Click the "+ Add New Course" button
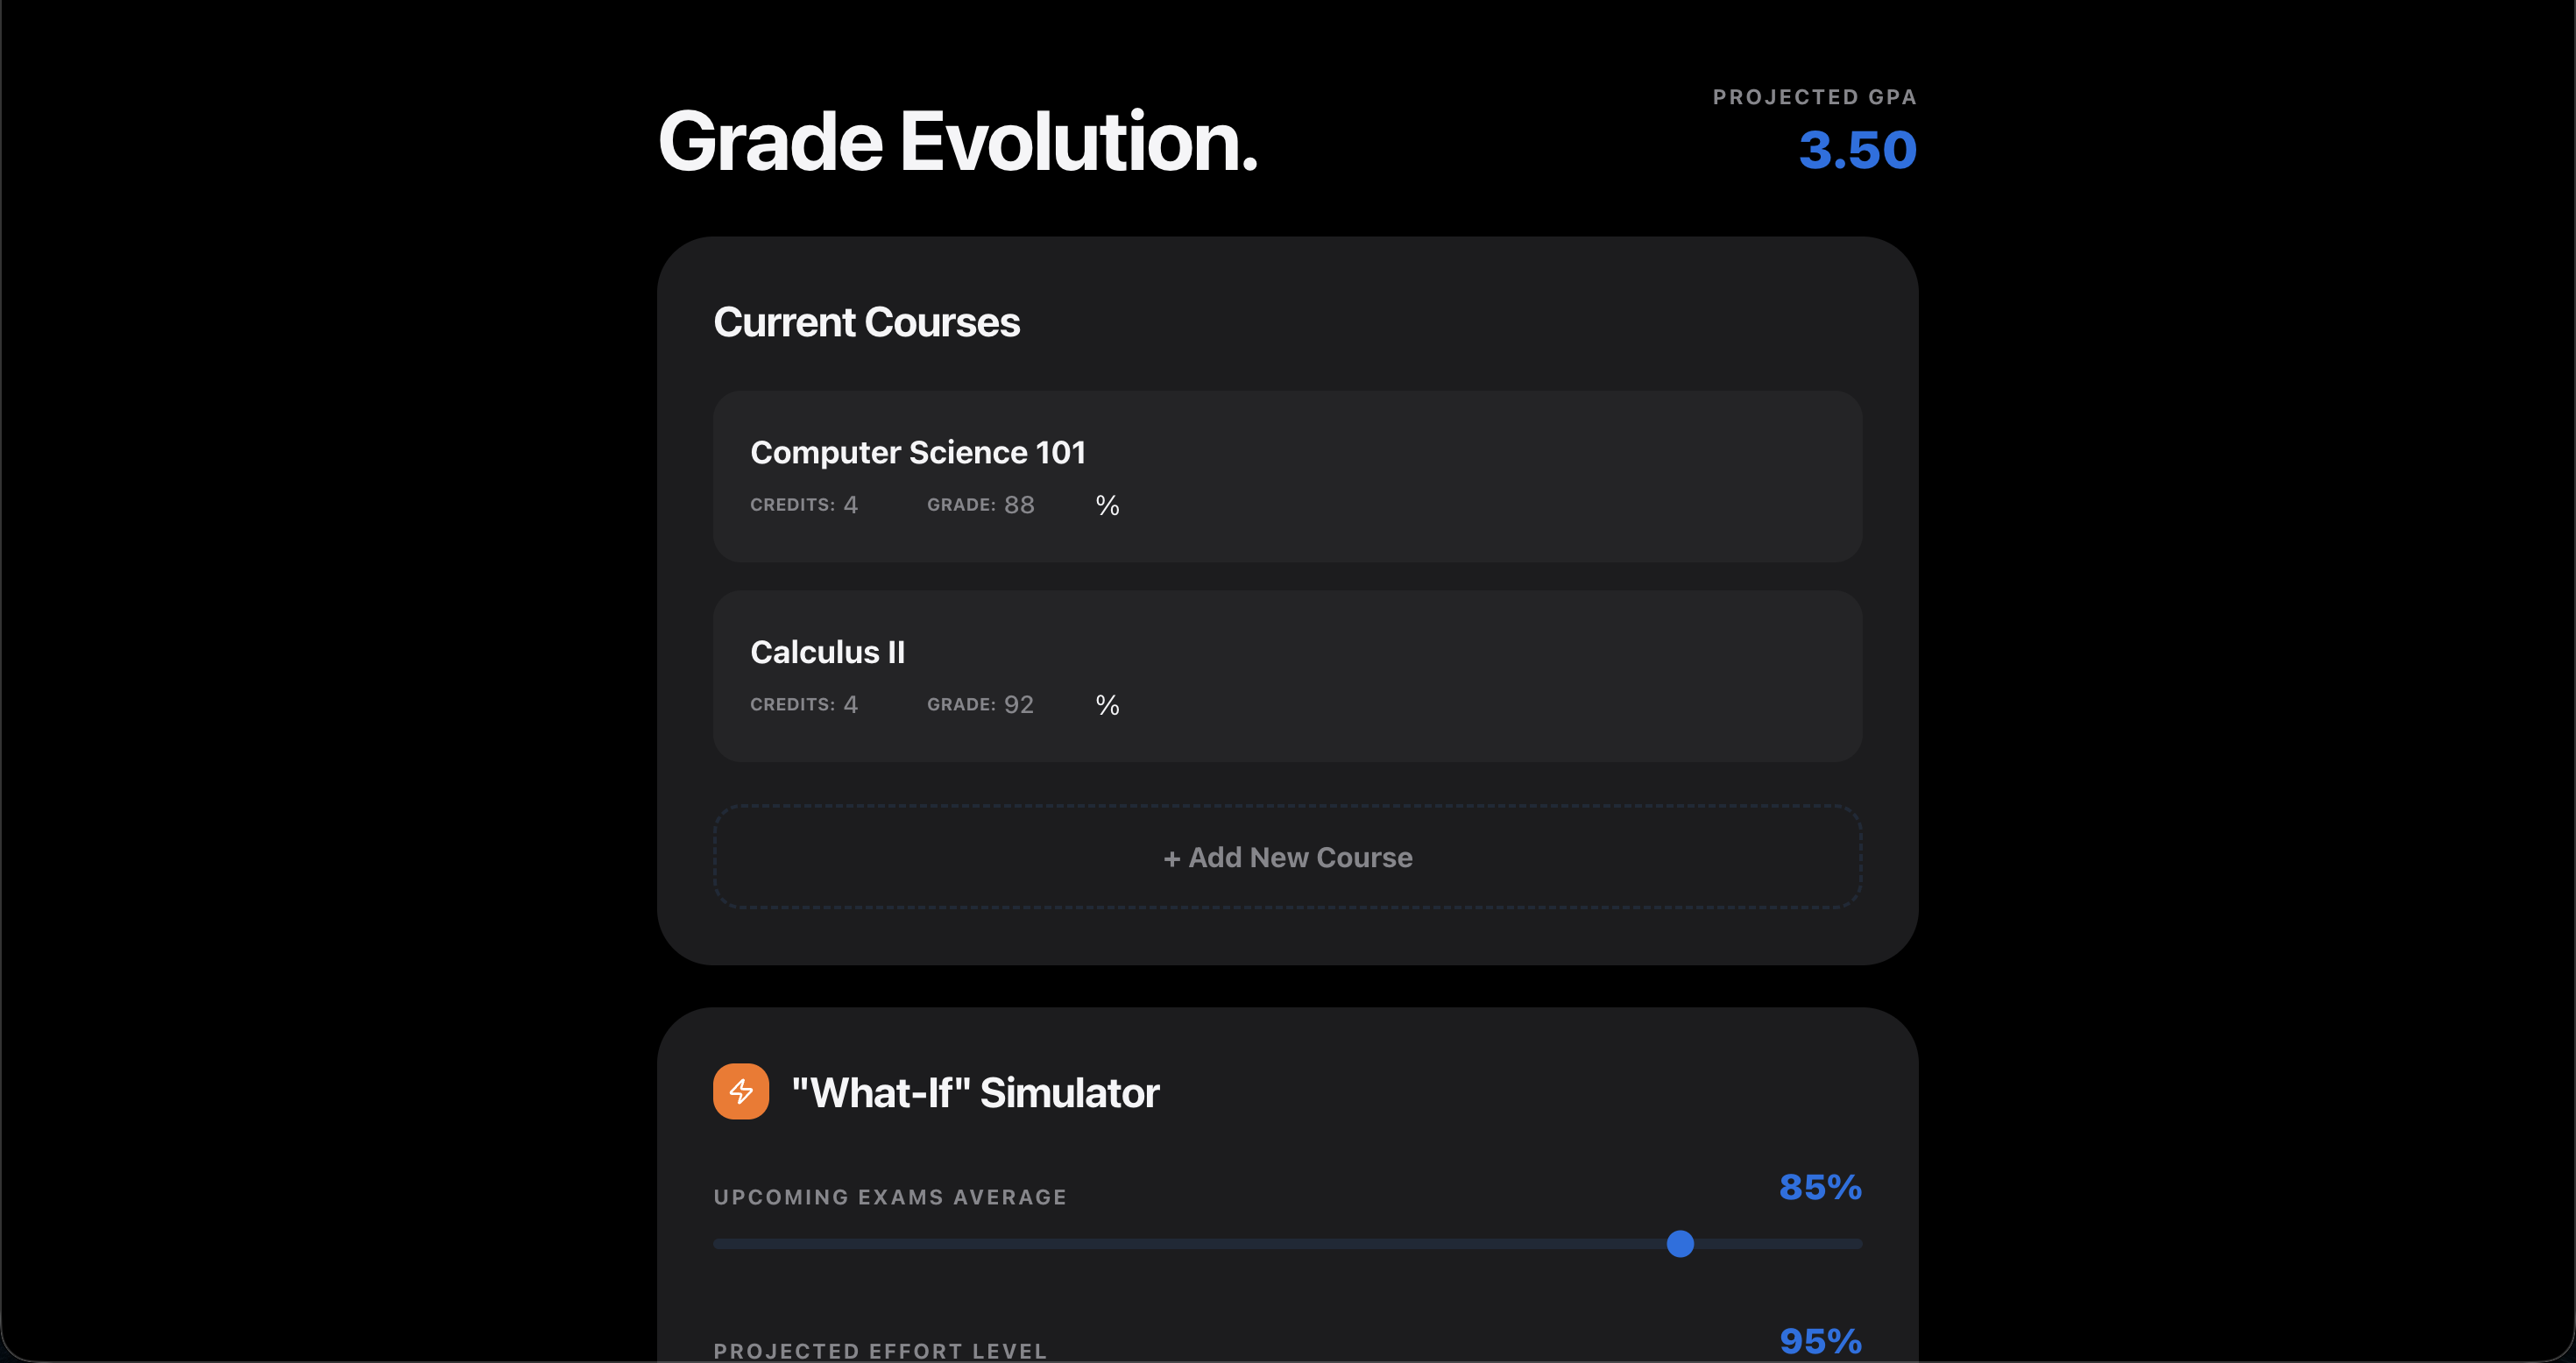 1287,857
